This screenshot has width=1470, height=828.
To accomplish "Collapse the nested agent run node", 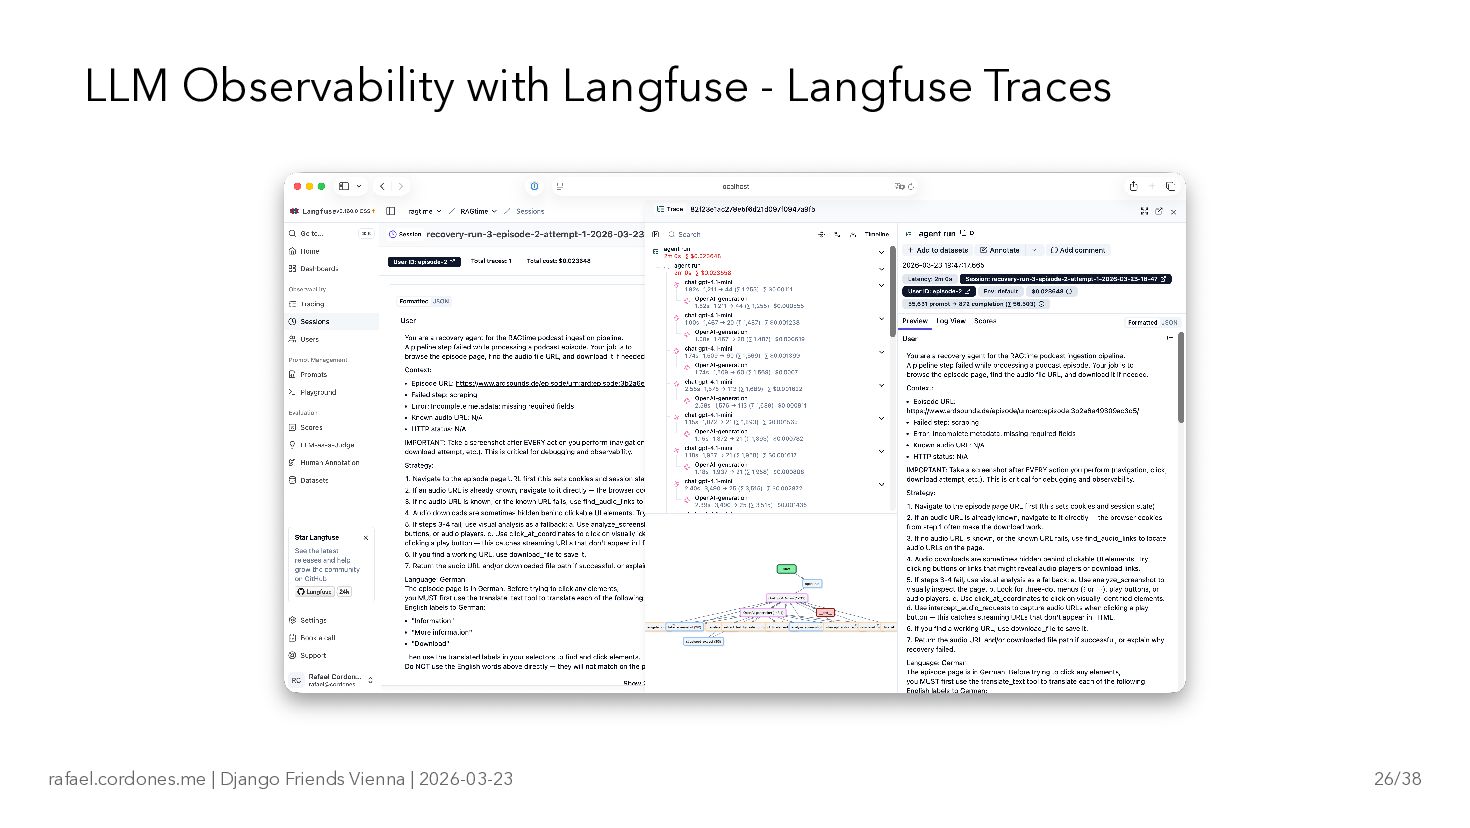I will pyautogui.click(x=881, y=268).
